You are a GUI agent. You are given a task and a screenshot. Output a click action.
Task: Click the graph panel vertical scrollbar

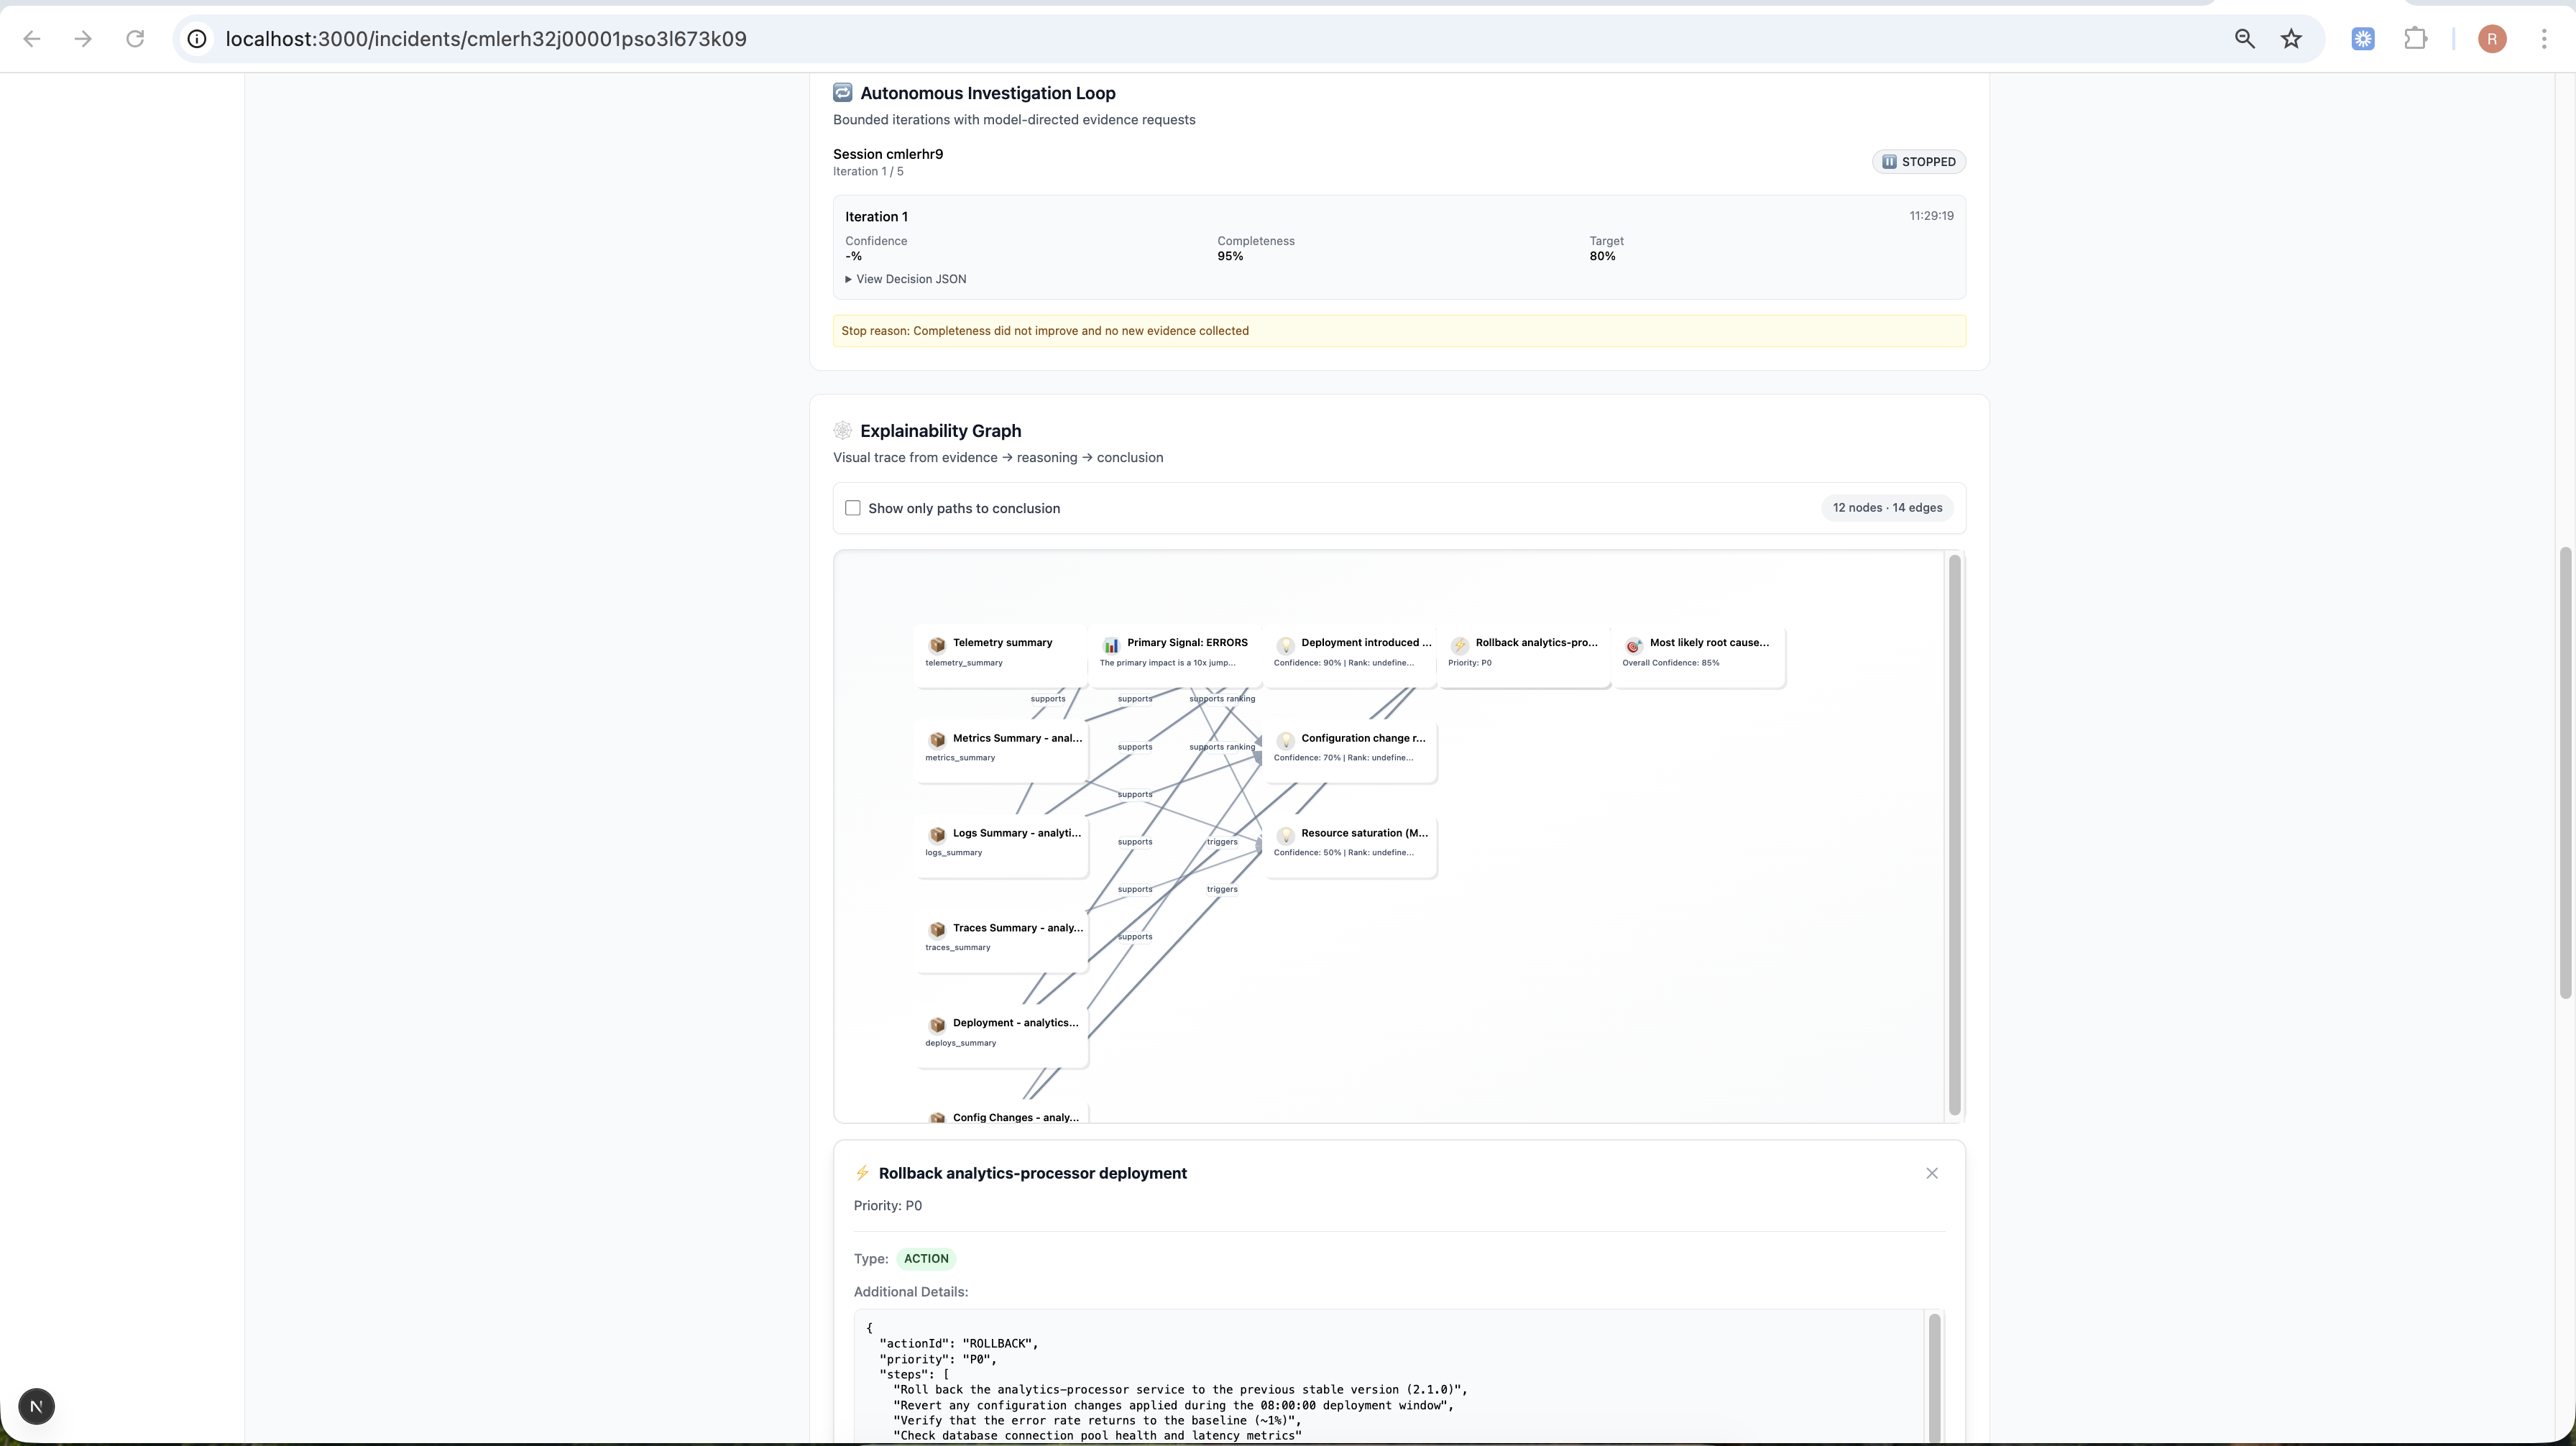point(1954,835)
